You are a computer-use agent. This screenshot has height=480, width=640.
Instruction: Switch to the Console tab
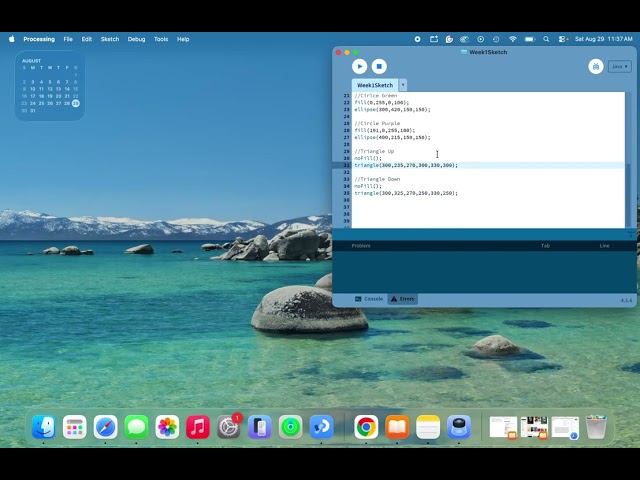[369, 299]
